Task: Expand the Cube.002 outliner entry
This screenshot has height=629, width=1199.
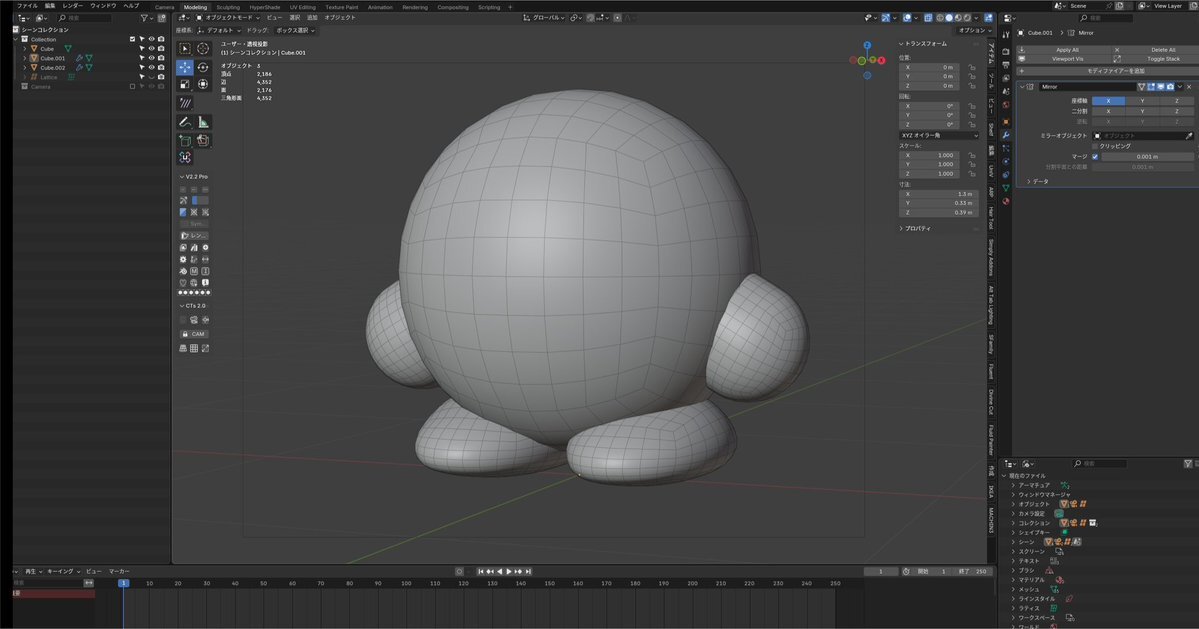Action: [24, 67]
